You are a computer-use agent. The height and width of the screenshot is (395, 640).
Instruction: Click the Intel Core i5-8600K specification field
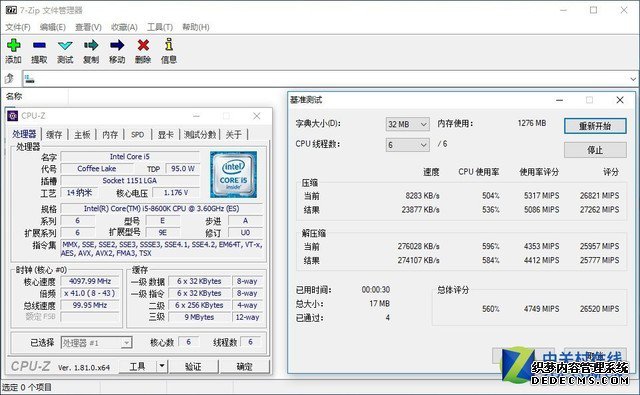pyautogui.click(x=162, y=209)
